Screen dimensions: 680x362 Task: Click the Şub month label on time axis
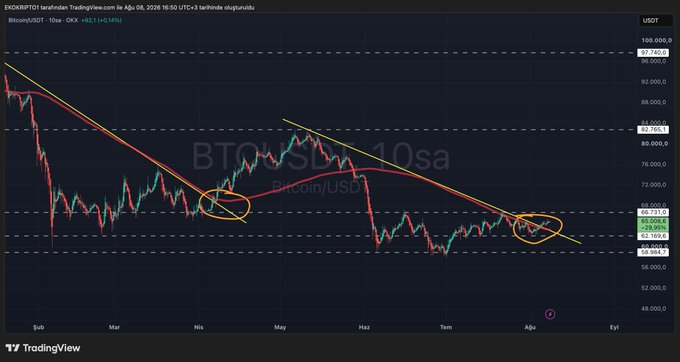coord(39,327)
